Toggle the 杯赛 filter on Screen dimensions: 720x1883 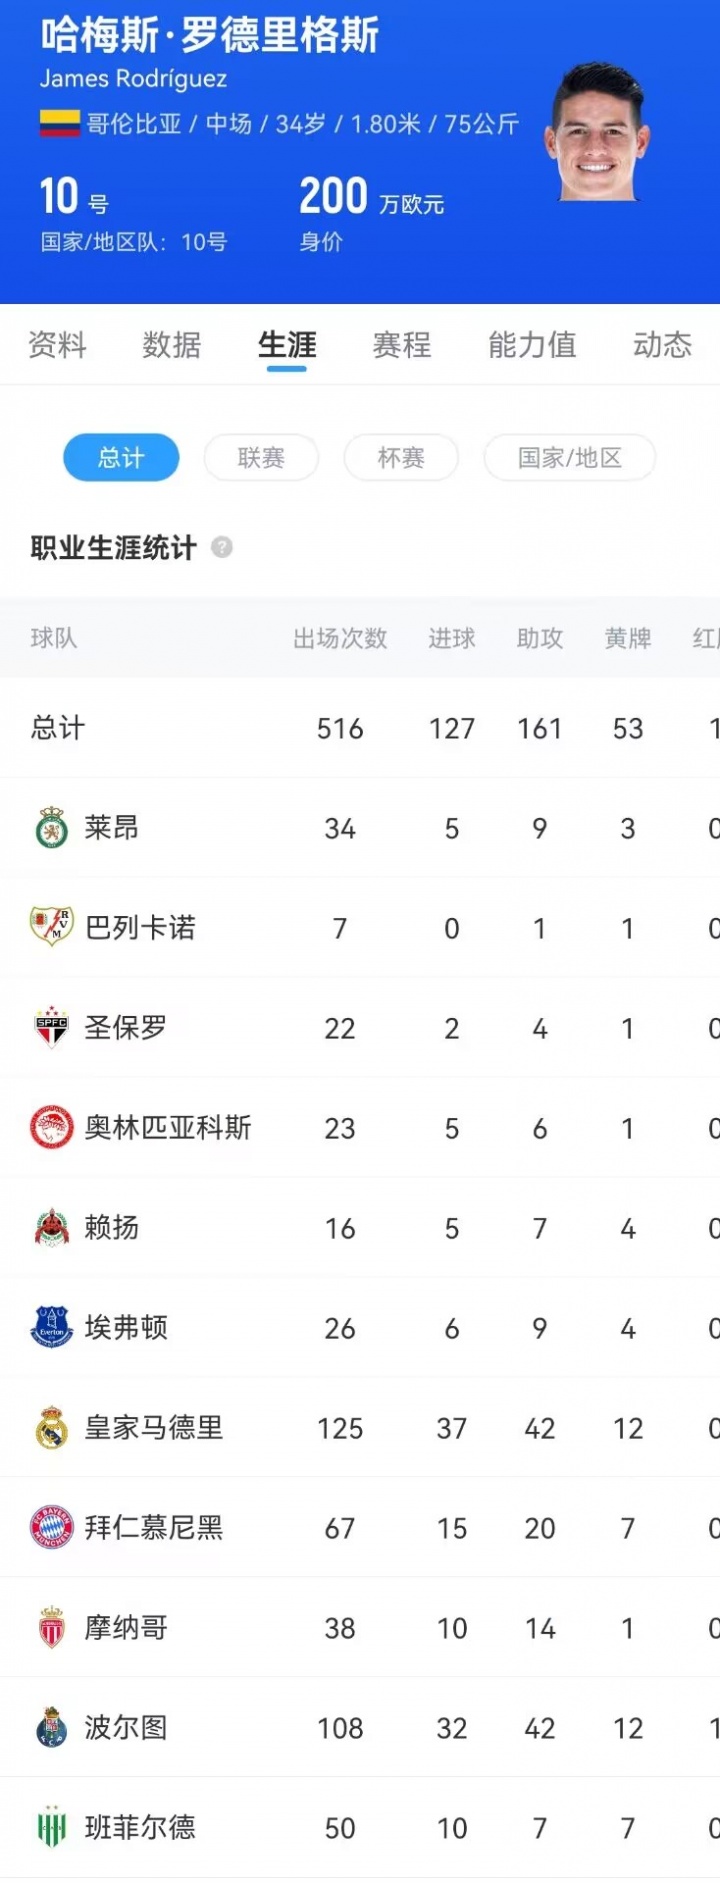pos(401,457)
